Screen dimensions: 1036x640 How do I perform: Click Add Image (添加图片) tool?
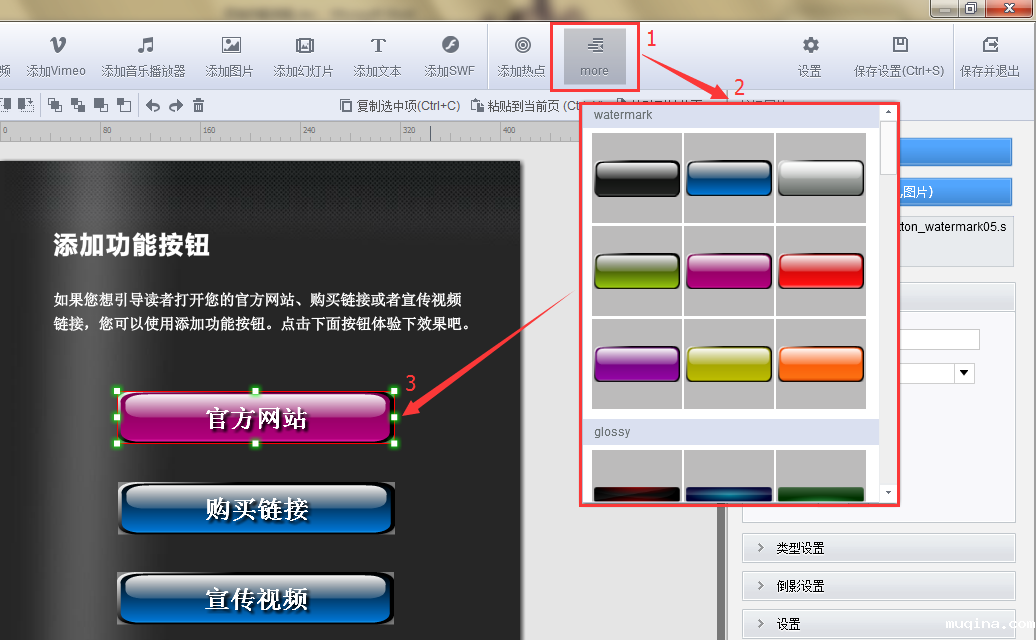(x=230, y=56)
